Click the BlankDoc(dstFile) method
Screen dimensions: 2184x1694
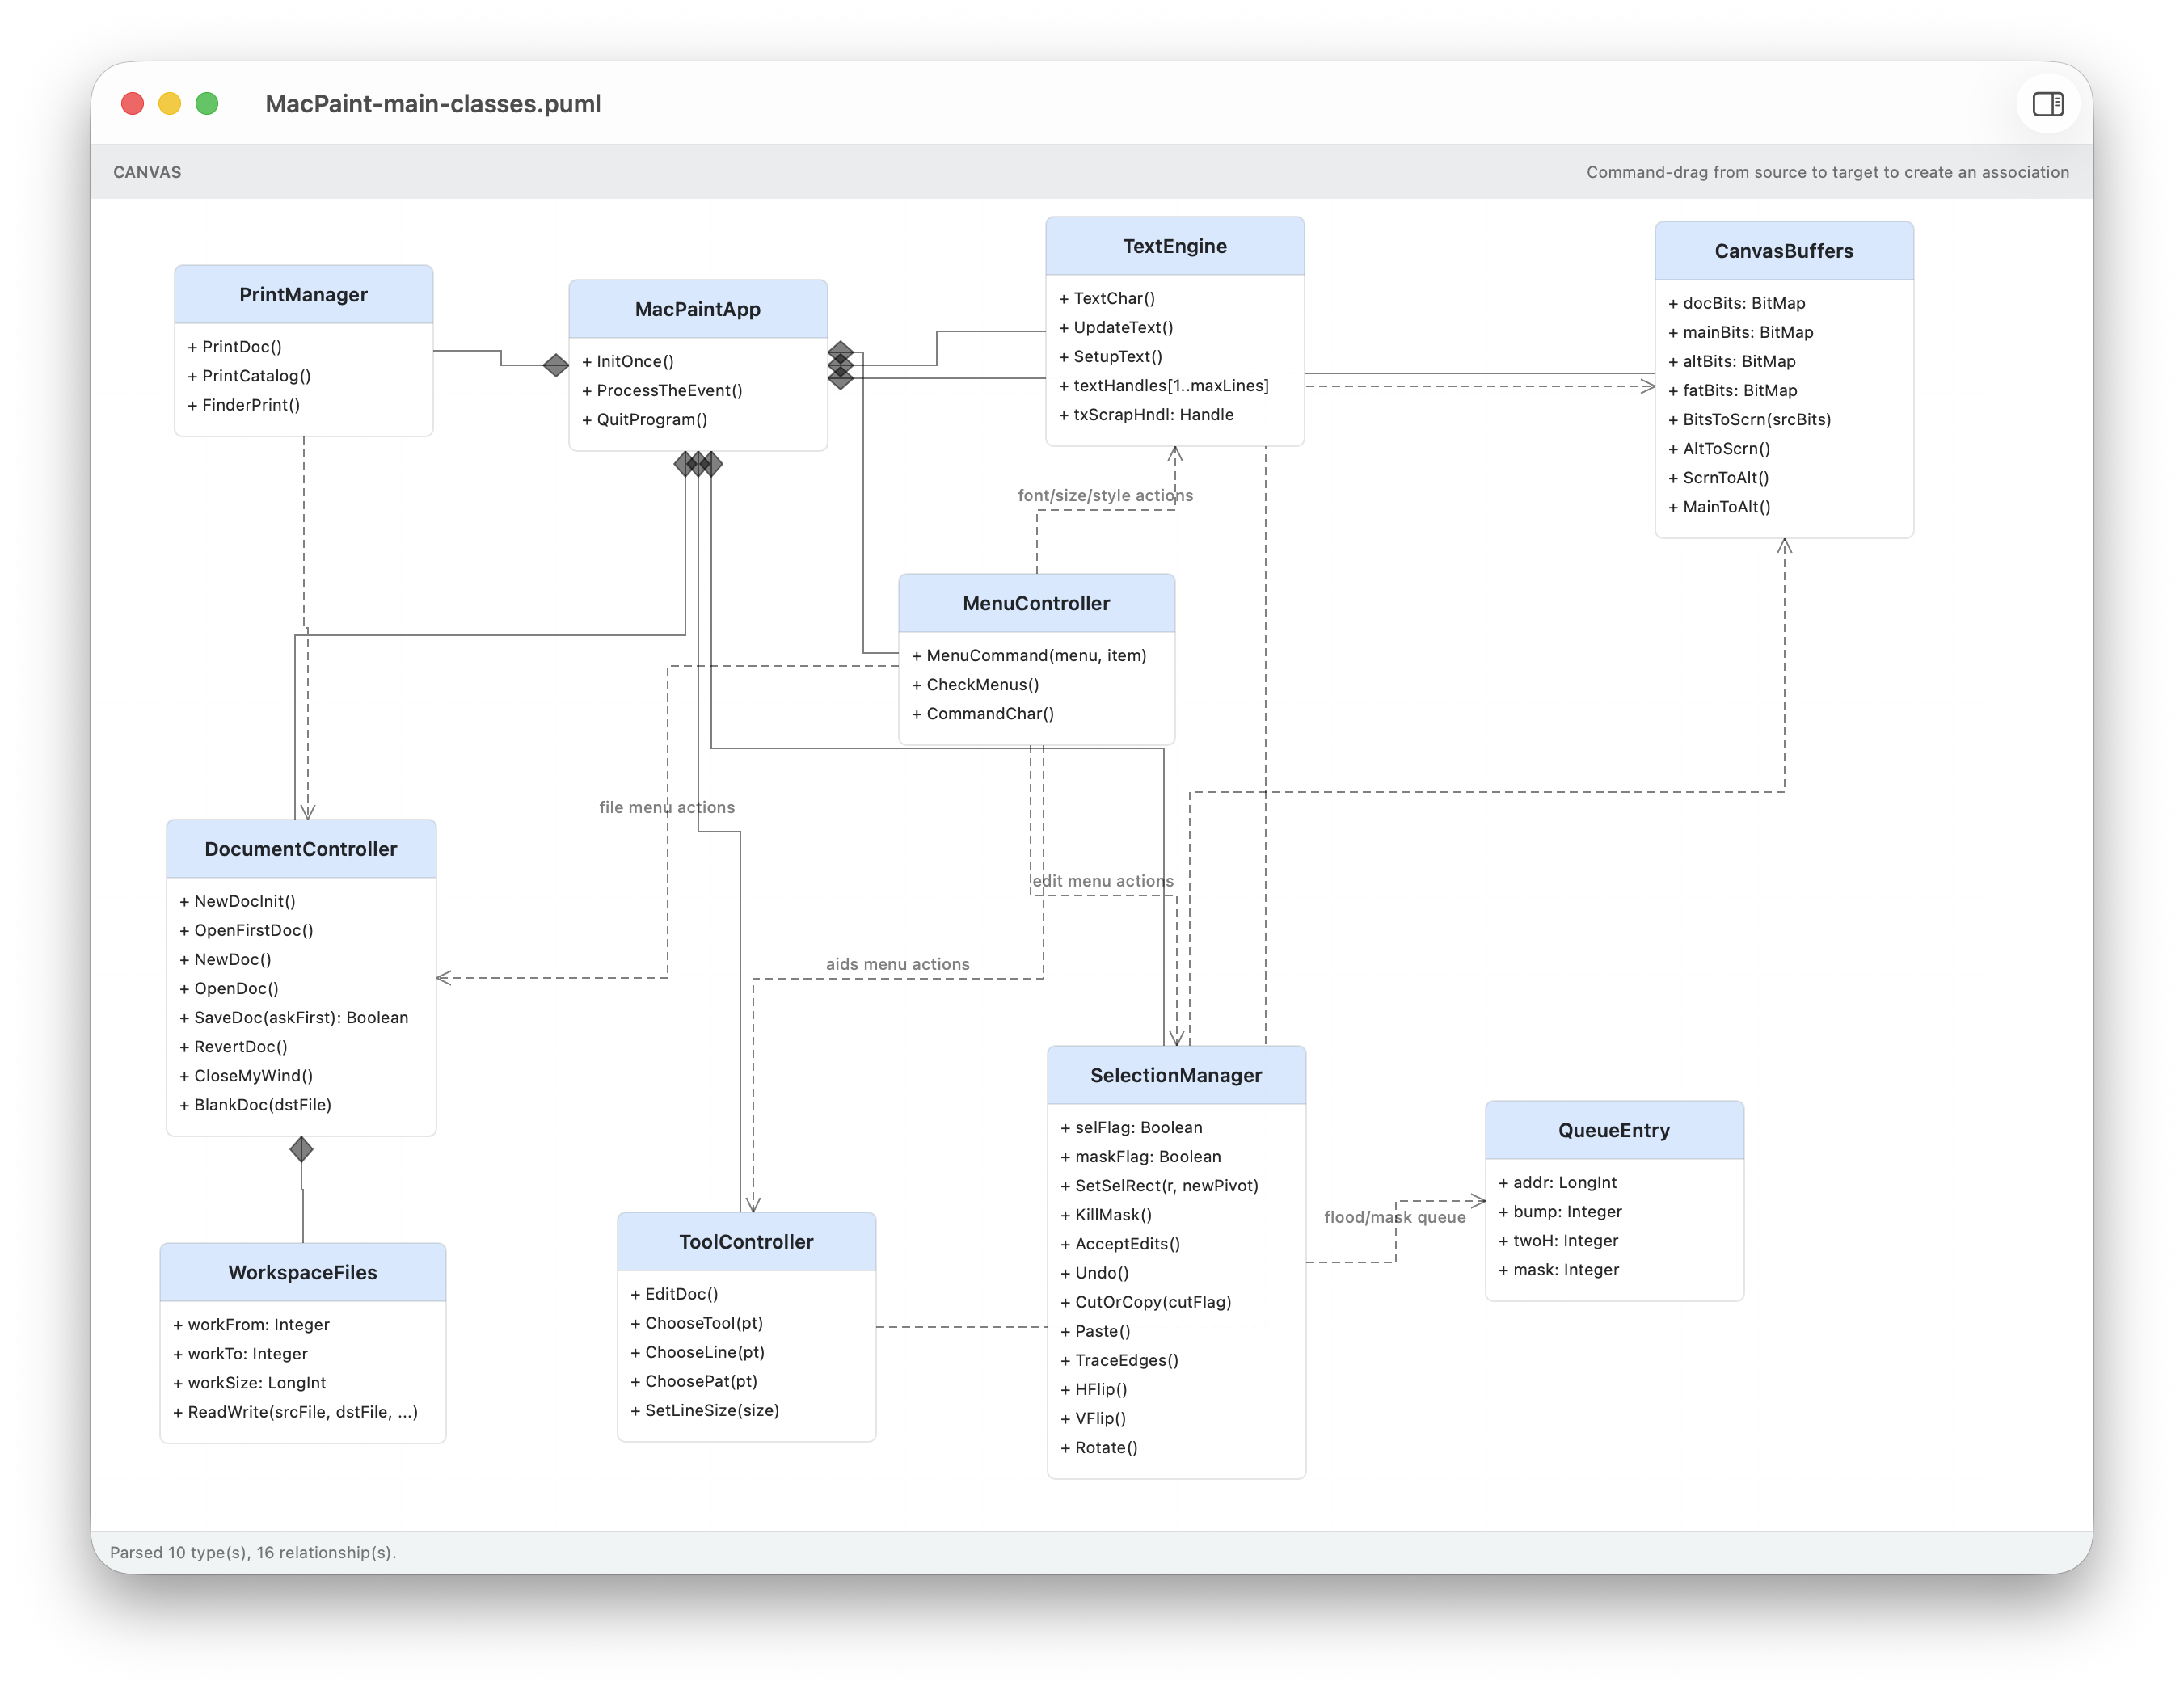coord(256,1105)
